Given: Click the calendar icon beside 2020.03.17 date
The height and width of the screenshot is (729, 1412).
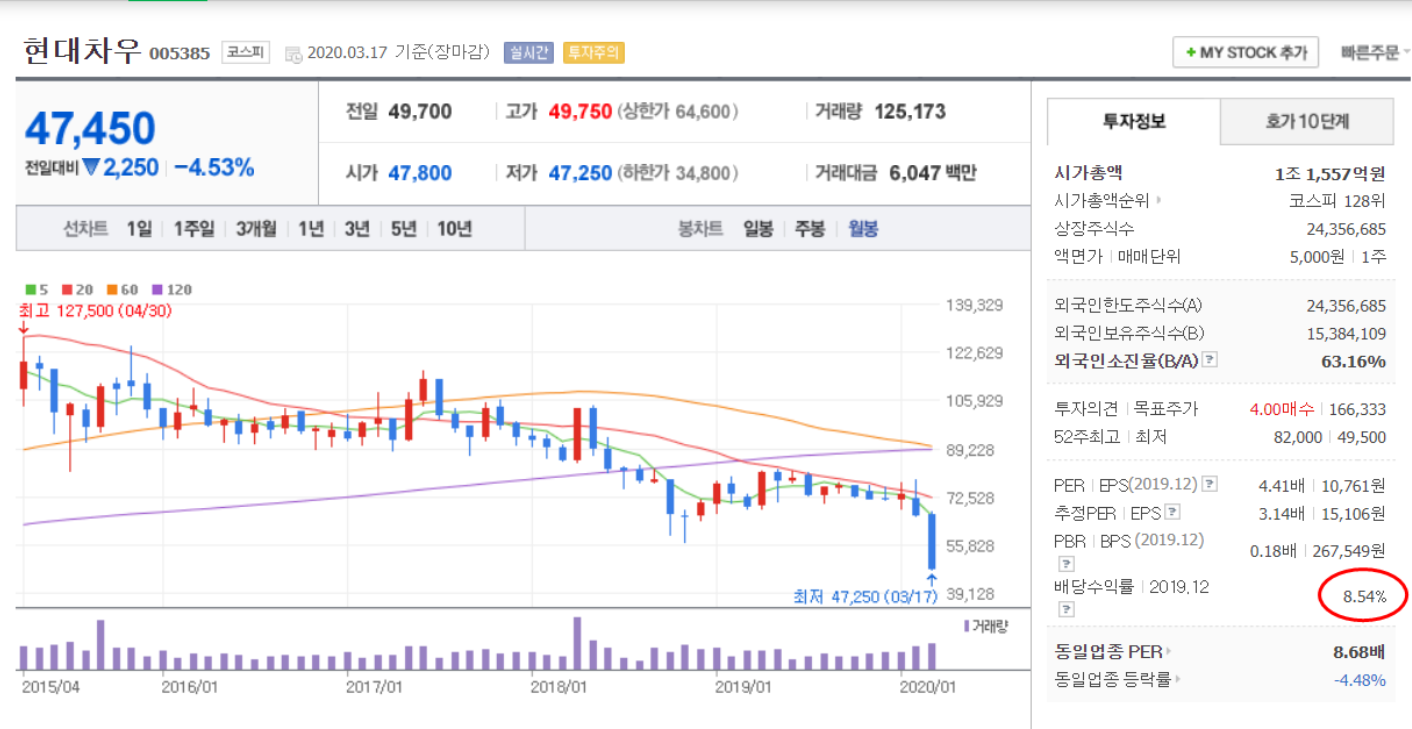Looking at the screenshot, I should coord(293,53).
